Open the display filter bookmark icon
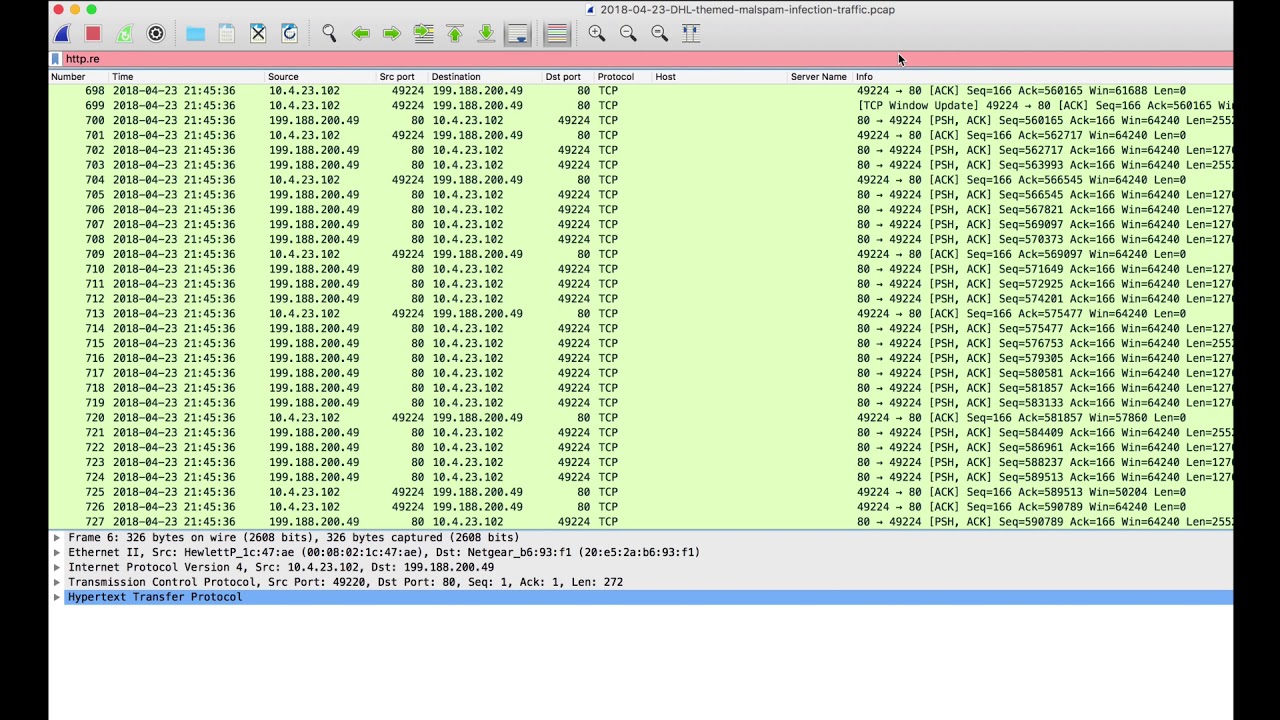1280x720 pixels. pyautogui.click(x=56, y=59)
